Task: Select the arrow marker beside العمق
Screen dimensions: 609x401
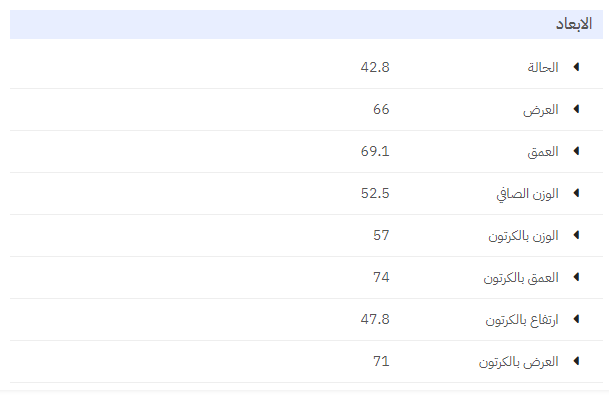Action: coord(576,152)
